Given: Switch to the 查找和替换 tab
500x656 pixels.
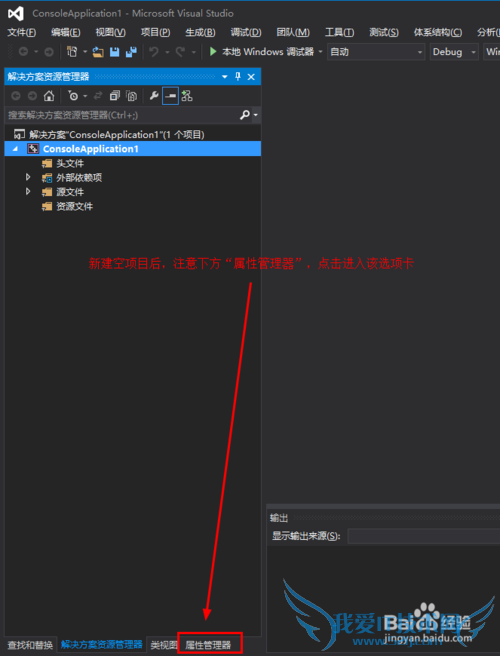Looking at the screenshot, I should click(30, 645).
